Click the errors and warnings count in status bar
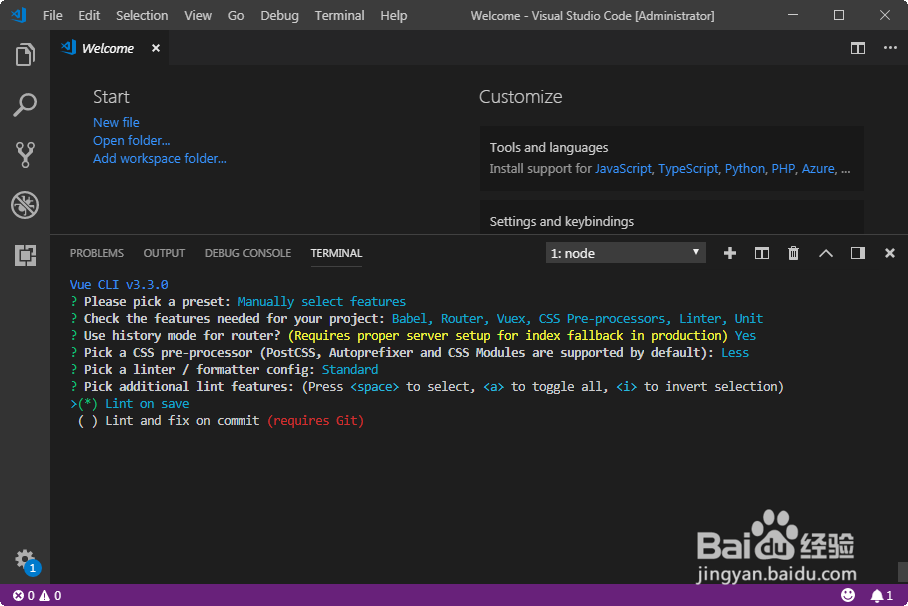908x606 pixels. [x=37, y=596]
